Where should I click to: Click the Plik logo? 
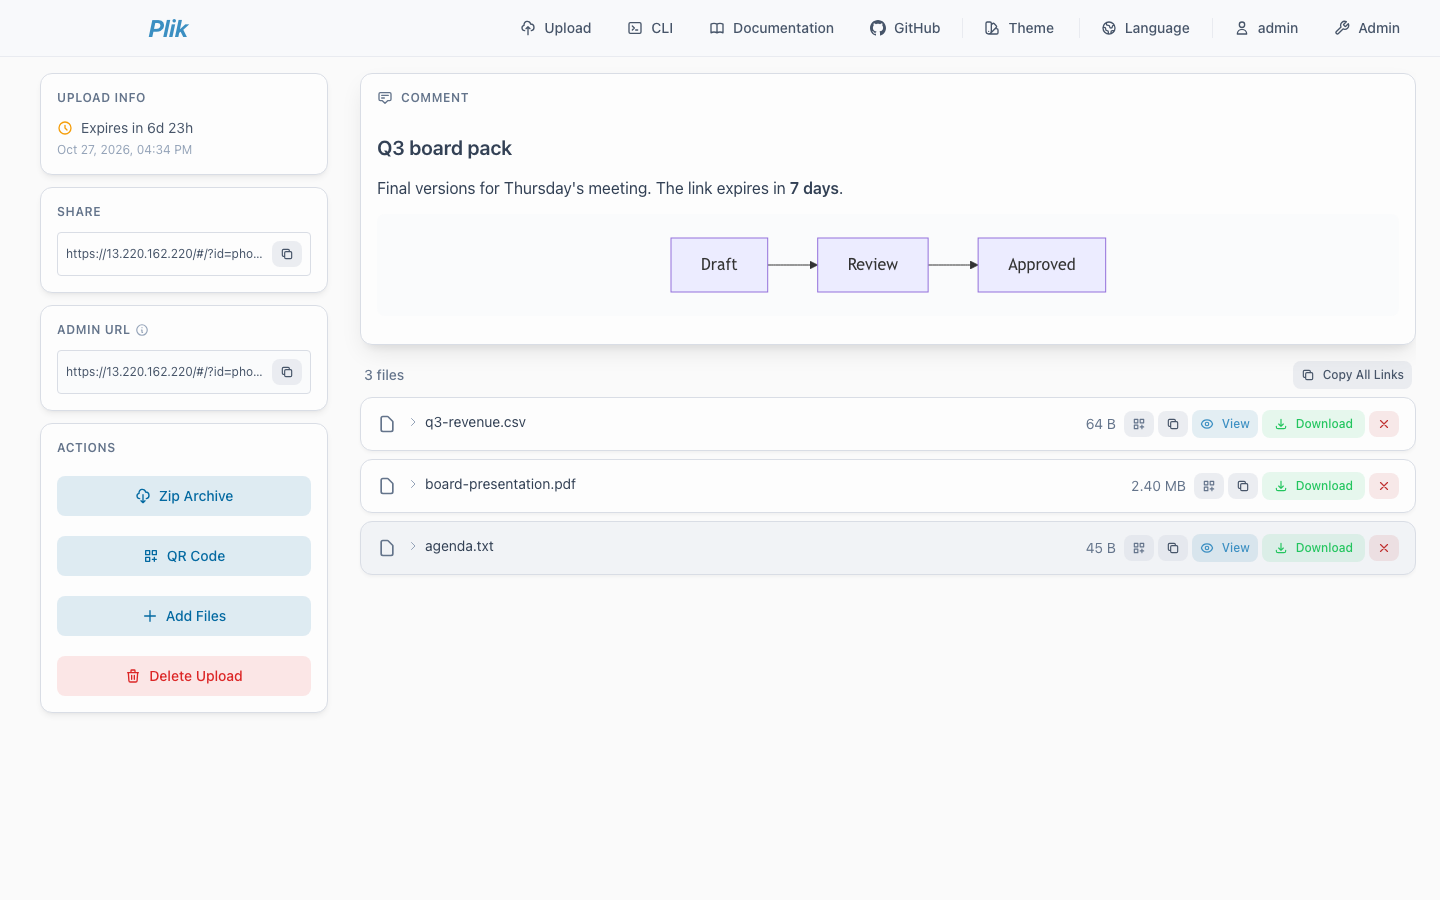168,28
